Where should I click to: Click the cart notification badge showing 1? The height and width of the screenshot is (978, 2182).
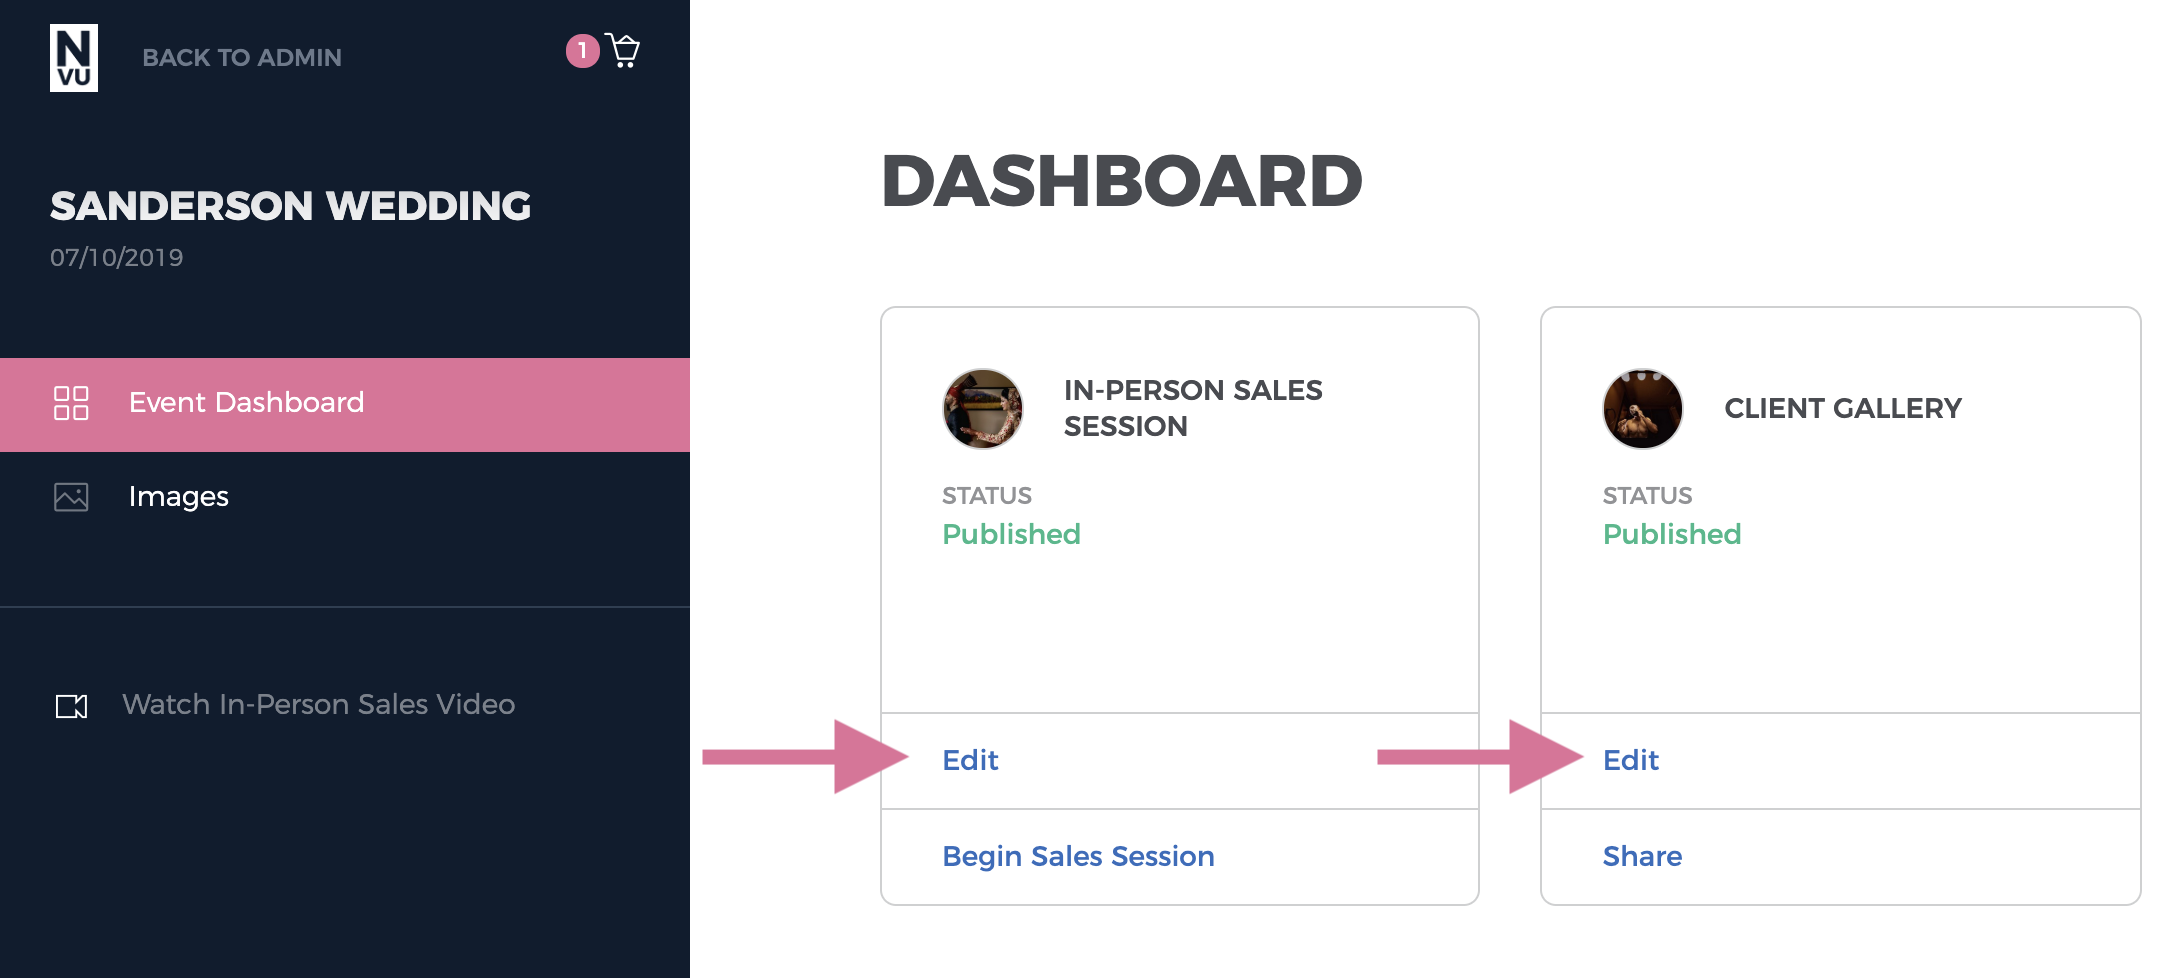(582, 51)
